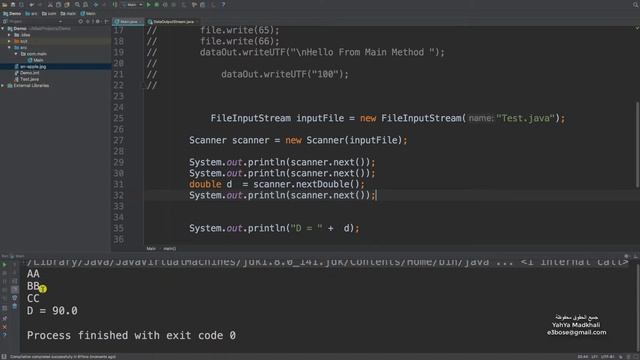Screen dimensions: 640x360
Task: Open Project panel settings gear
Action: click(97, 21)
